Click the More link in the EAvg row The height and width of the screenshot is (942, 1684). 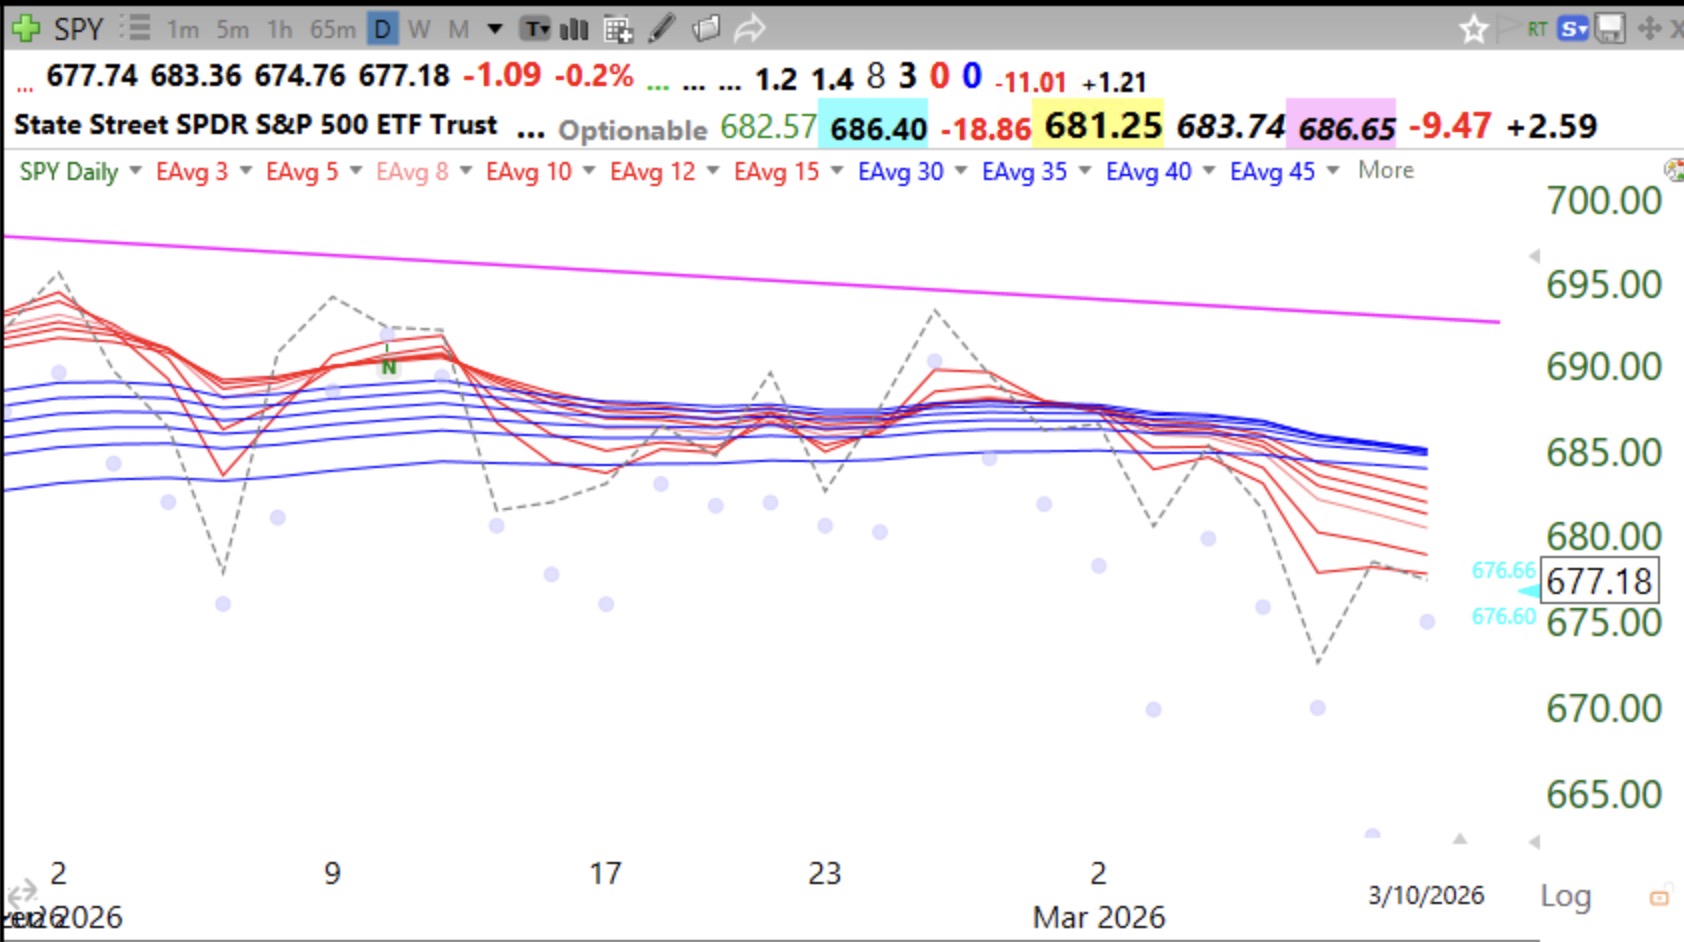coord(1385,170)
